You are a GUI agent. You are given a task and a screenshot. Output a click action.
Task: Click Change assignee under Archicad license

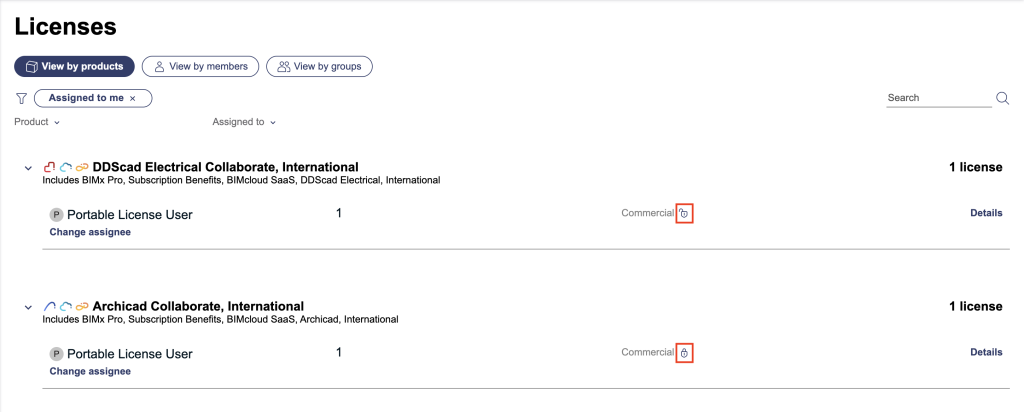coord(90,371)
